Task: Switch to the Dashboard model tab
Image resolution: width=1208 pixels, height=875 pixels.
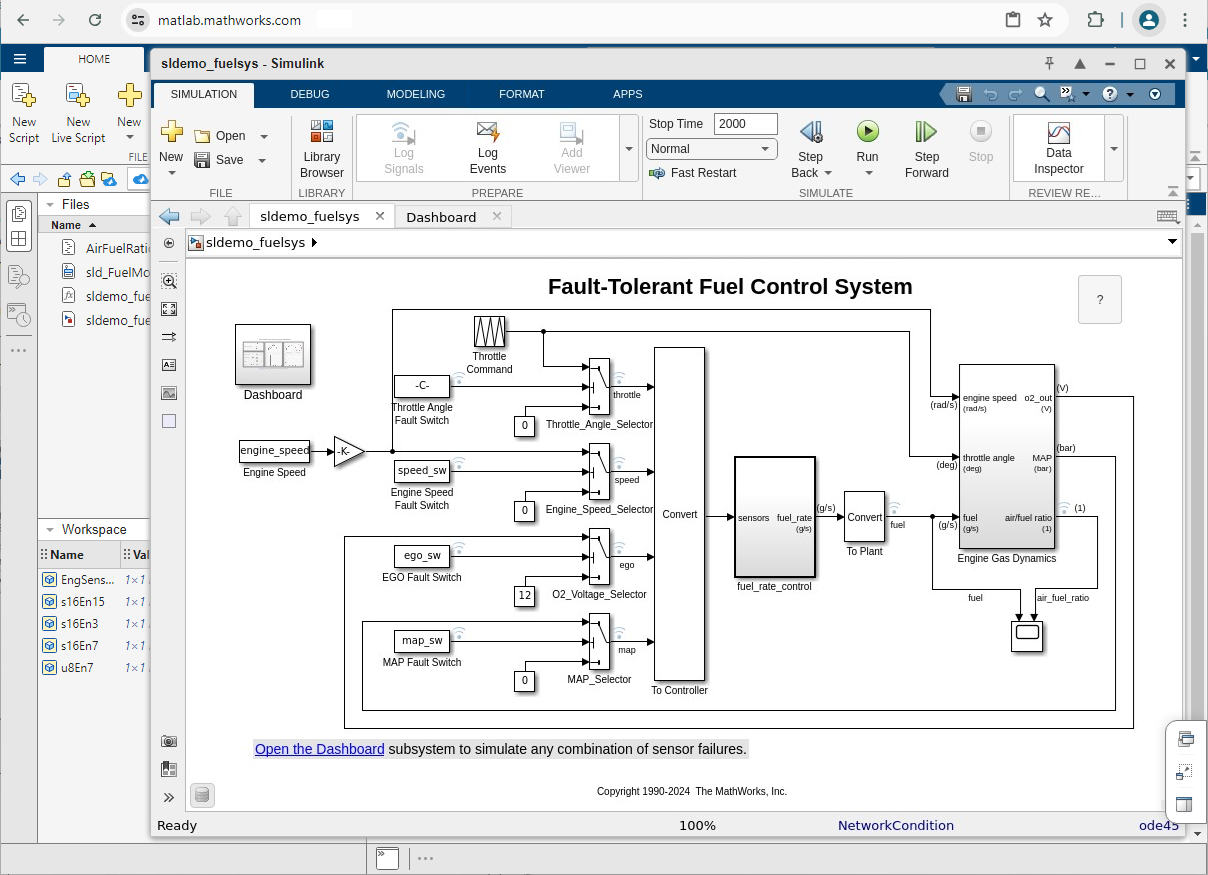Action: click(441, 217)
